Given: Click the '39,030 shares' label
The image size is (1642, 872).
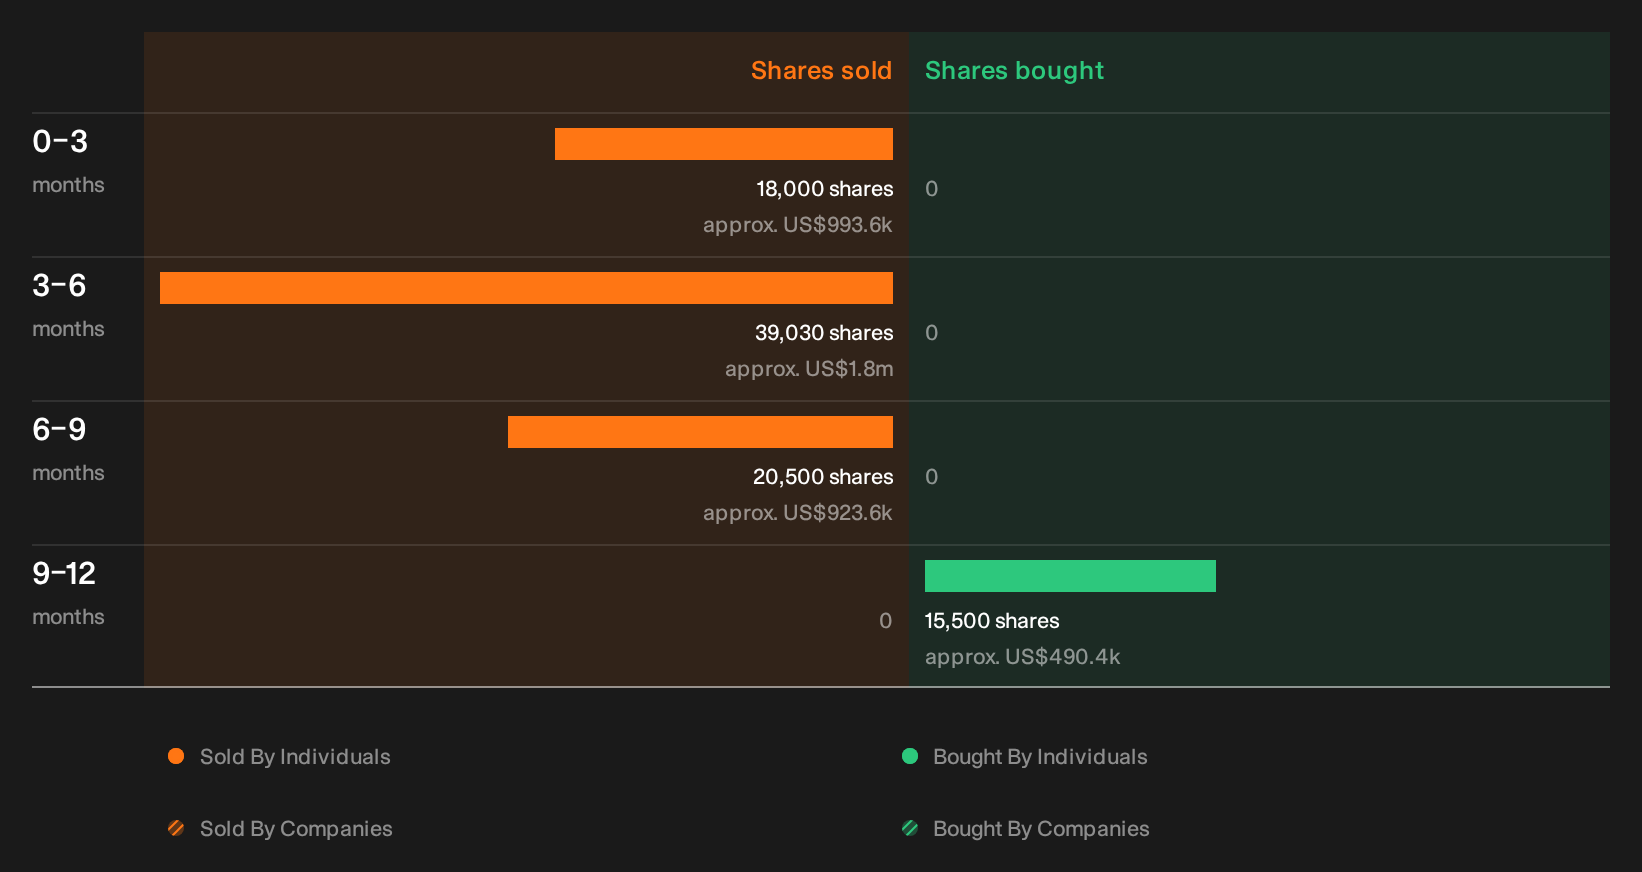Looking at the screenshot, I should coord(824,333).
